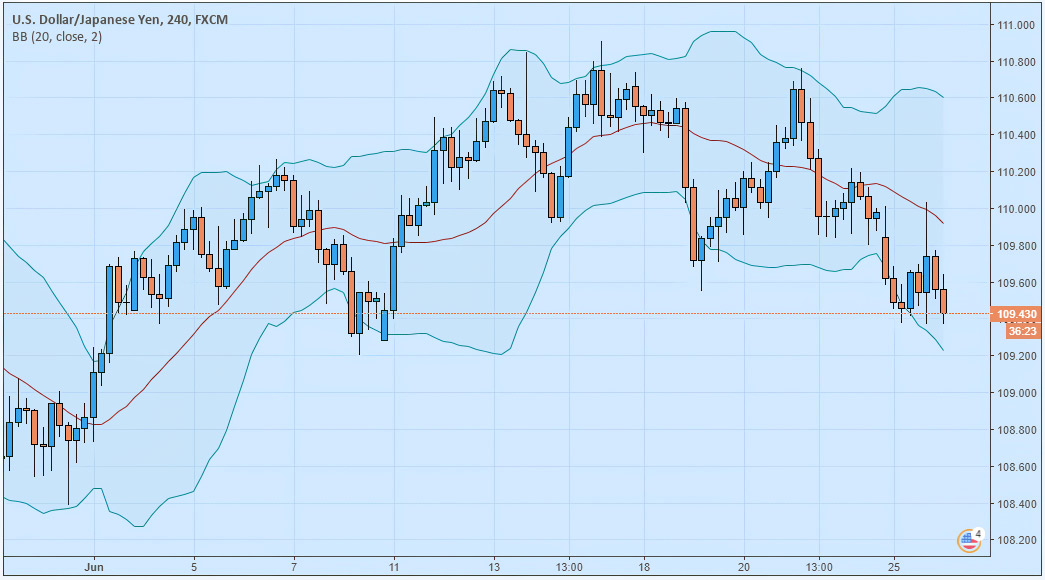The width and height of the screenshot is (1045, 580).
Task: Select the current price label 109.430
Action: coord(1016,314)
